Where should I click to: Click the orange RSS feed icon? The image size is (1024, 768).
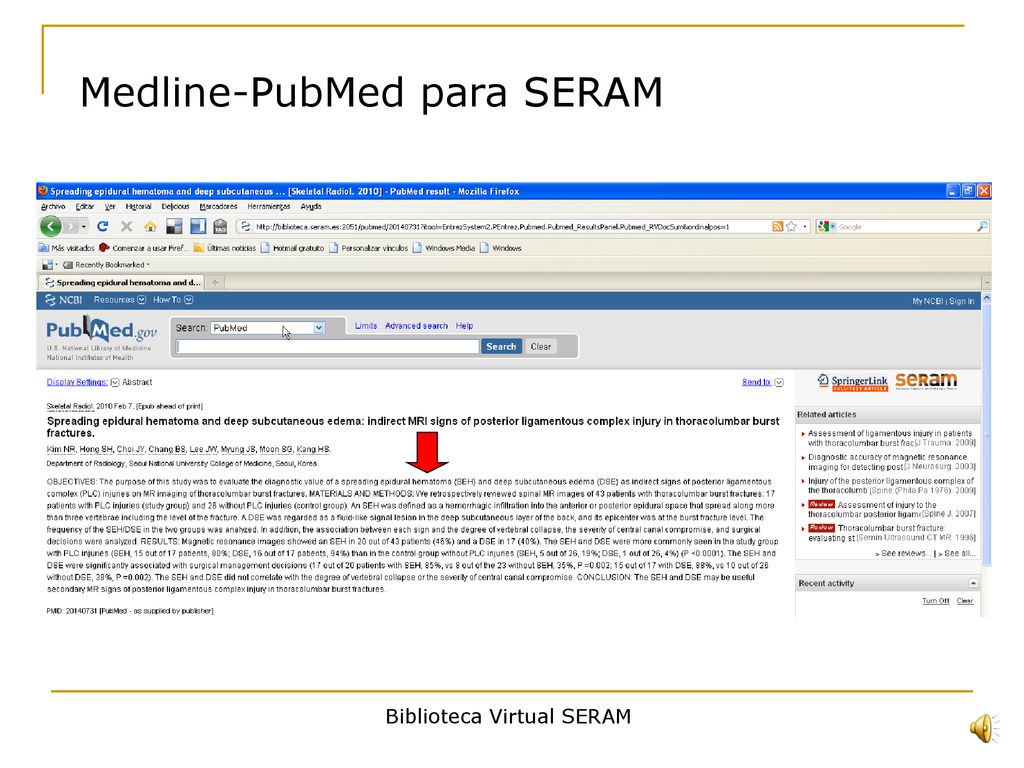777,227
